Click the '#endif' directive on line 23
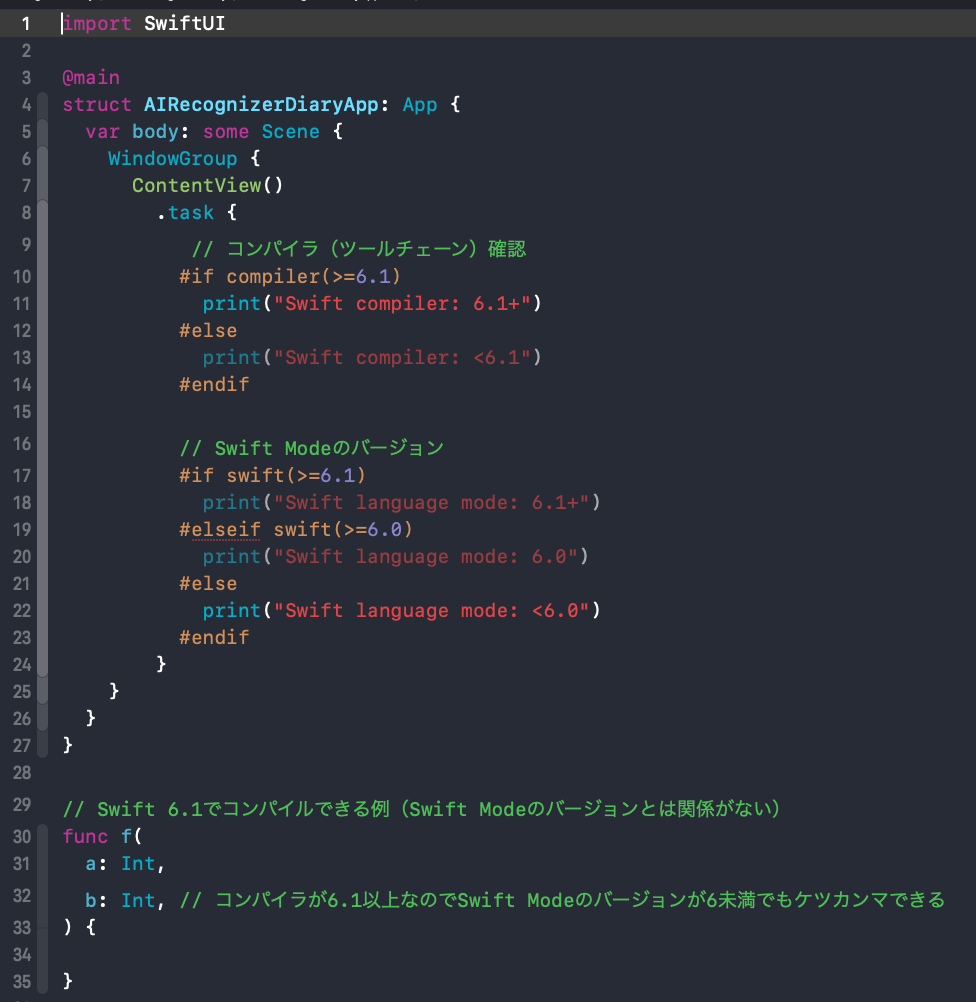Viewport: 976px width, 1002px height. [x=213, y=638]
